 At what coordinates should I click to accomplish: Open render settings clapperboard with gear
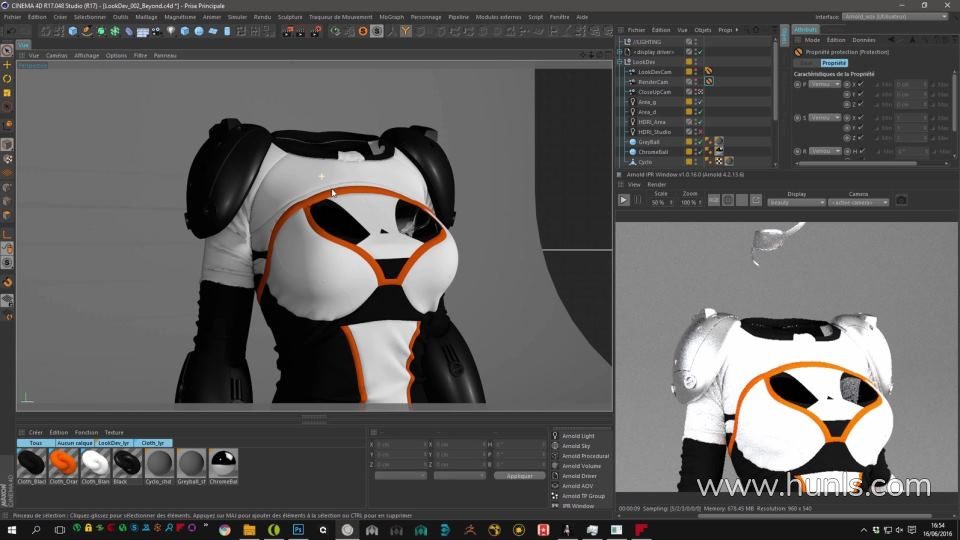click(x=315, y=31)
